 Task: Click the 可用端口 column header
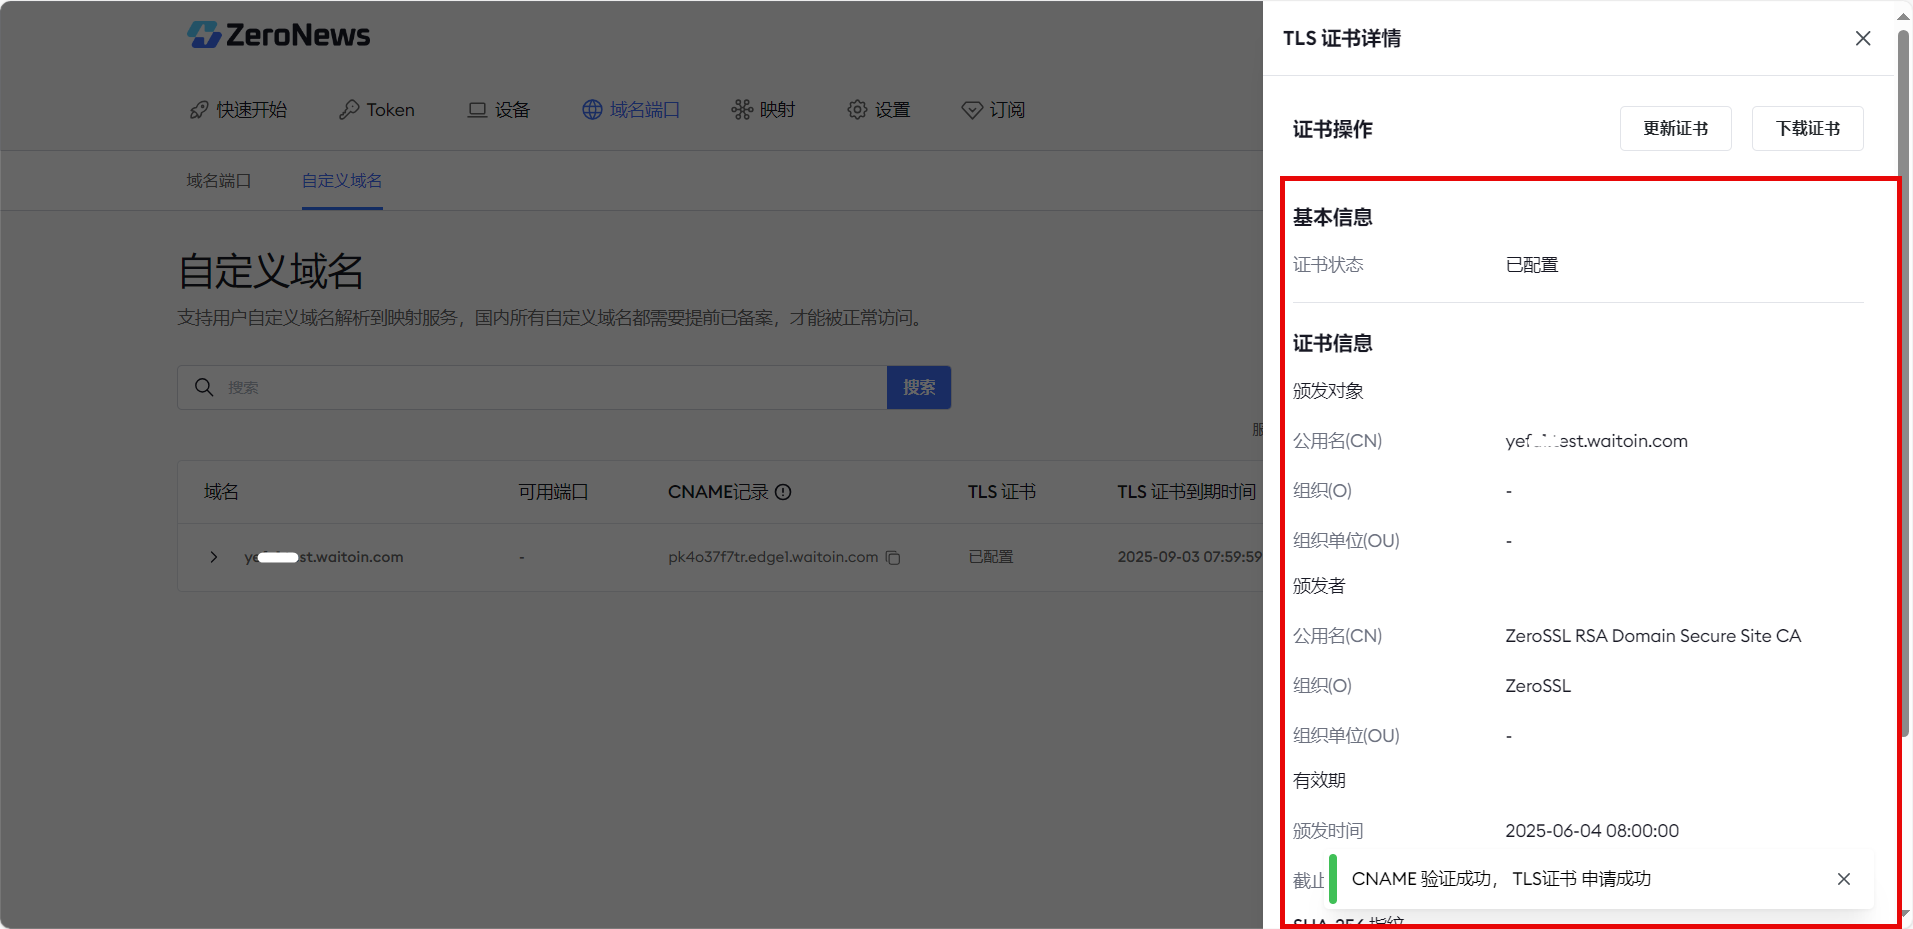coord(553,492)
